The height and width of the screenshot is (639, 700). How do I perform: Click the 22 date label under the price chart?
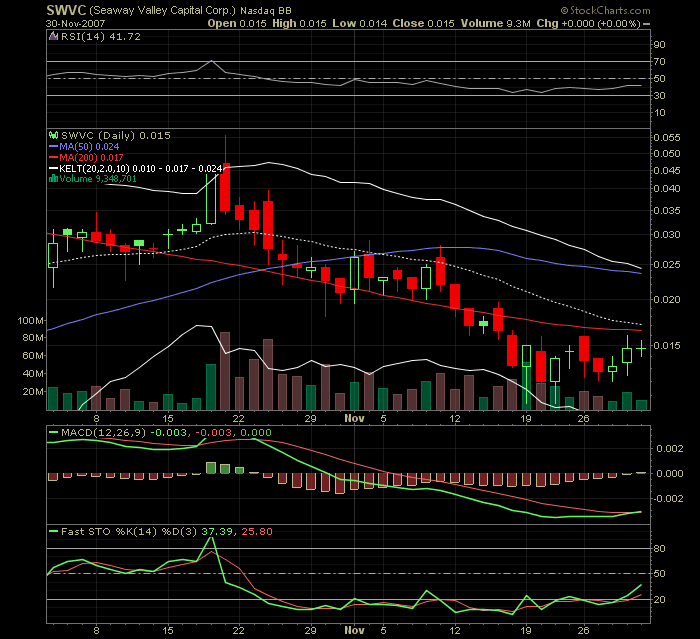[x=238, y=419]
